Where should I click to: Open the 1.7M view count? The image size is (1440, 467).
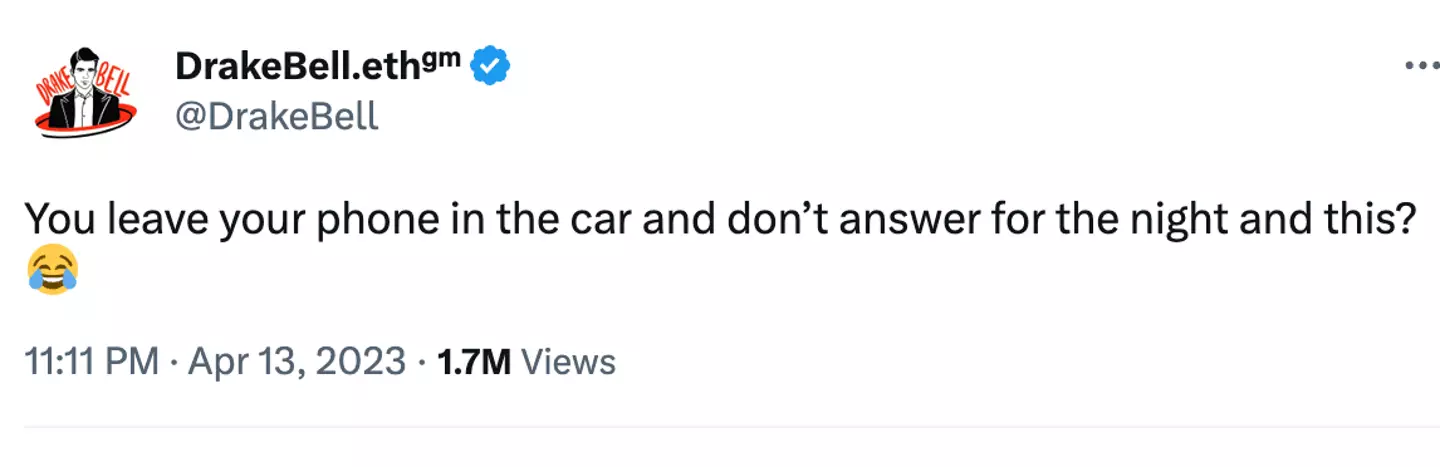point(475,361)
